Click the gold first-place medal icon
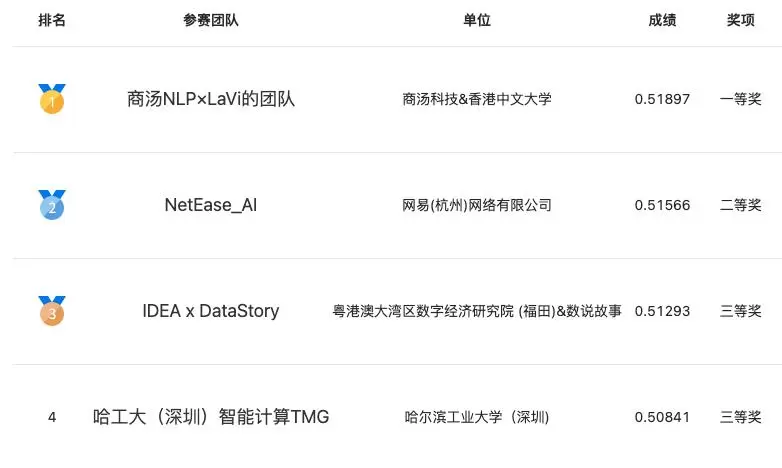The width and height of the screenshot is (782, 468). point(52,99)
